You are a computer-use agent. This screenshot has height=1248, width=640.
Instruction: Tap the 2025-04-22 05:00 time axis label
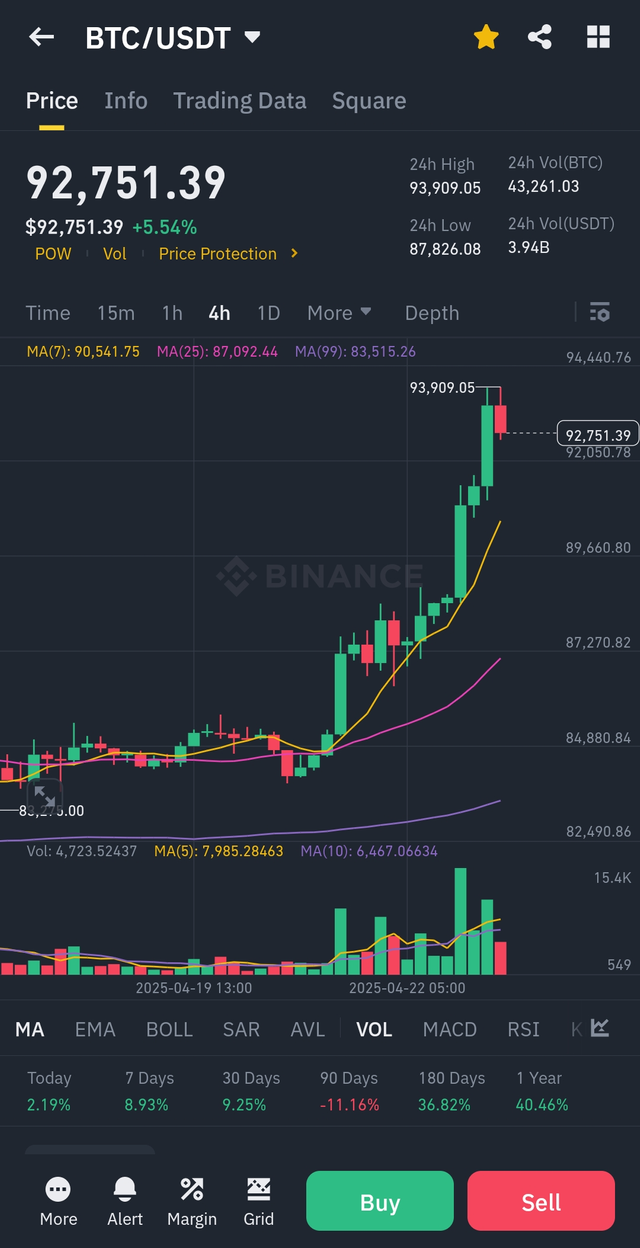click(x=406, y=988)
